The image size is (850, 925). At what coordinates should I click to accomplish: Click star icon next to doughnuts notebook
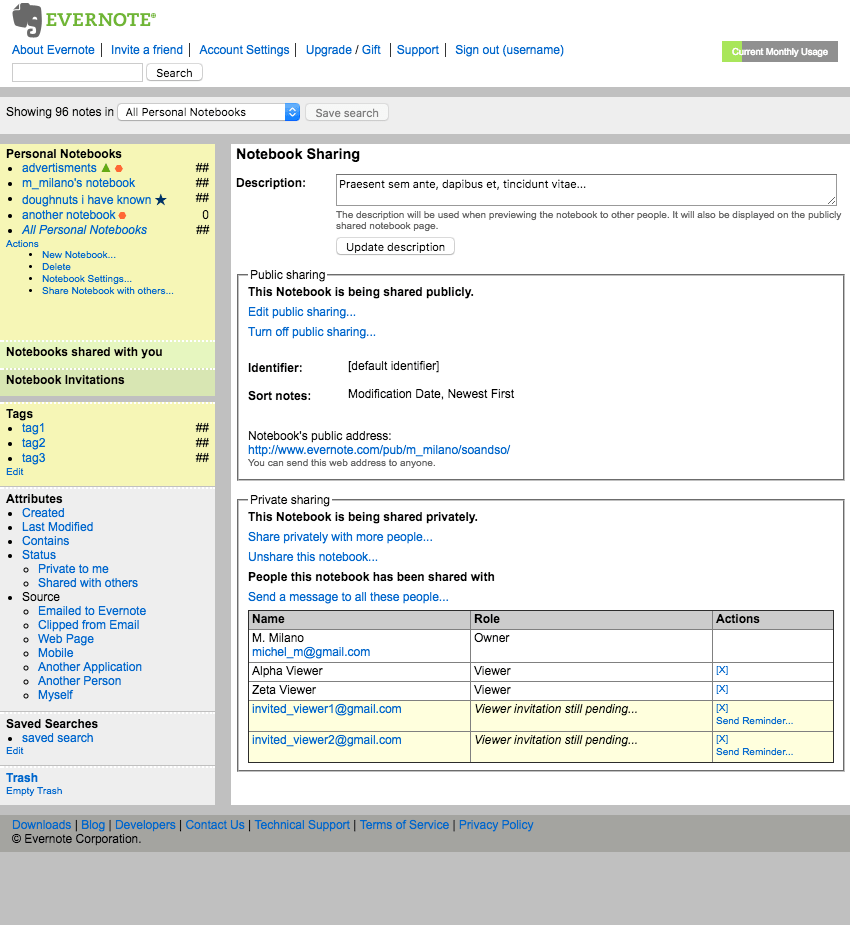[160, 200]
